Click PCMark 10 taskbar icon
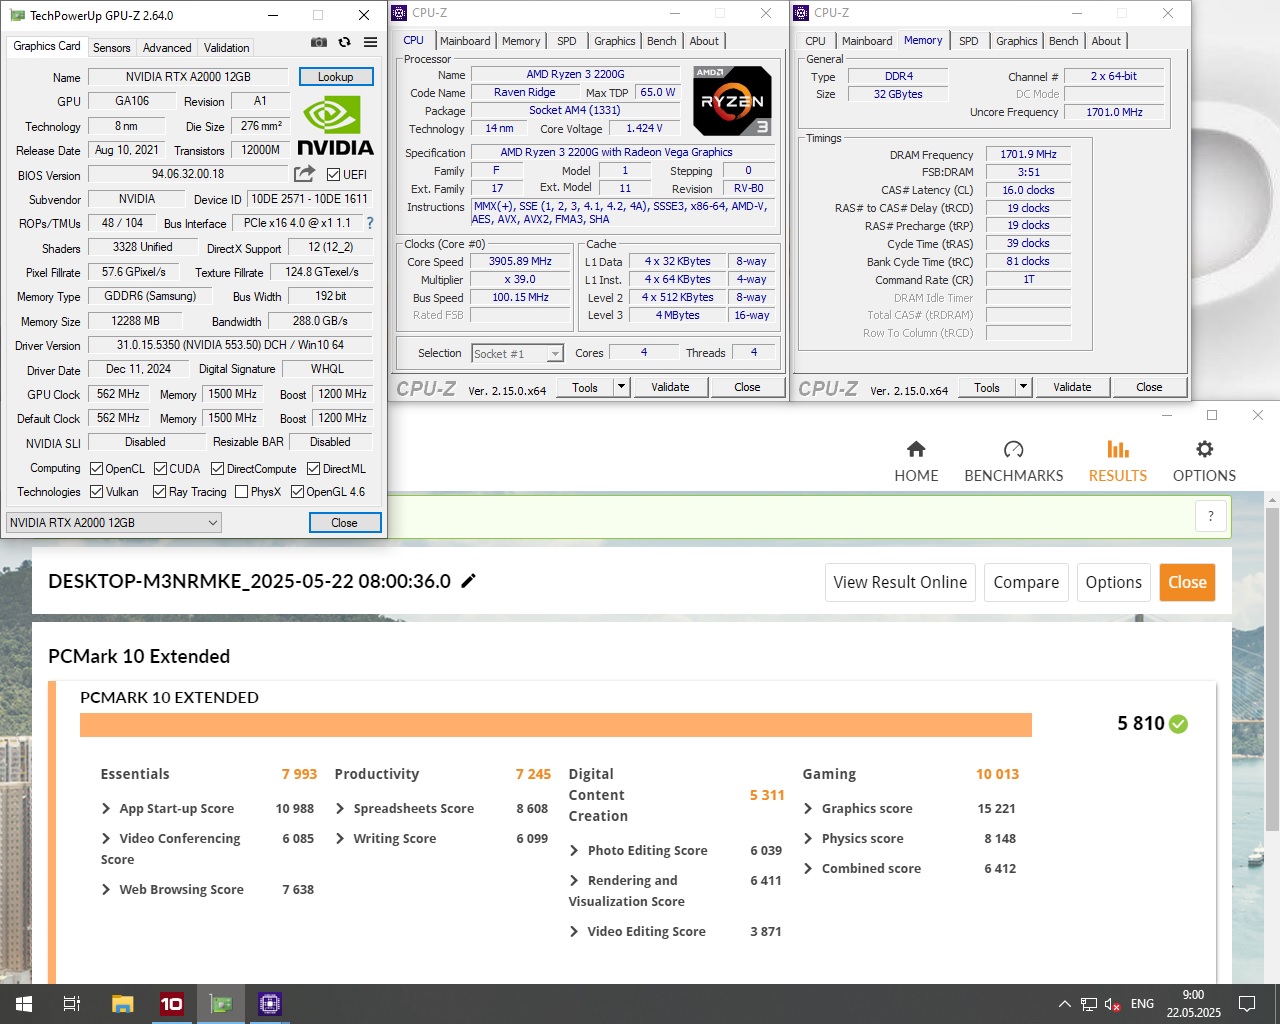Screen dimensions: 1280x1024 pos(172,1003)
